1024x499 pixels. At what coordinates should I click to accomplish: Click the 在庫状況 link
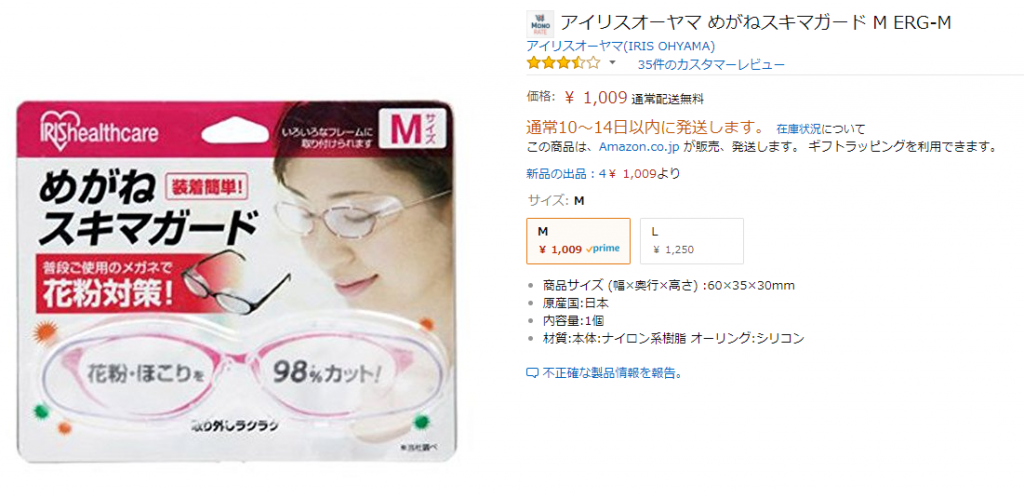(x=799, y=128)
